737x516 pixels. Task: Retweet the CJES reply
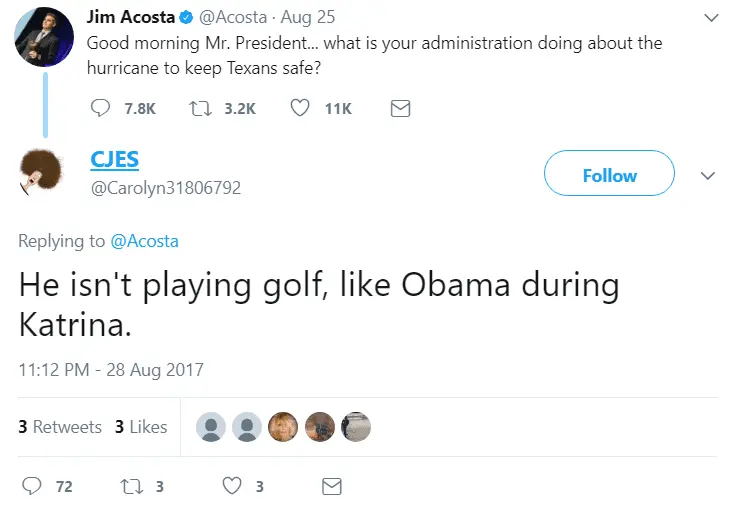(x=128, y=487)
